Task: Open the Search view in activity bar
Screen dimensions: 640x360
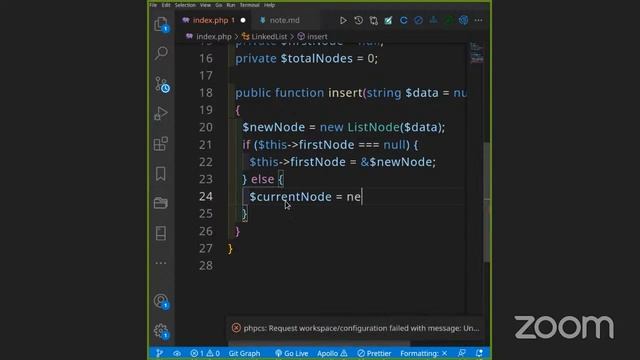Action: (x=161, y=53)
